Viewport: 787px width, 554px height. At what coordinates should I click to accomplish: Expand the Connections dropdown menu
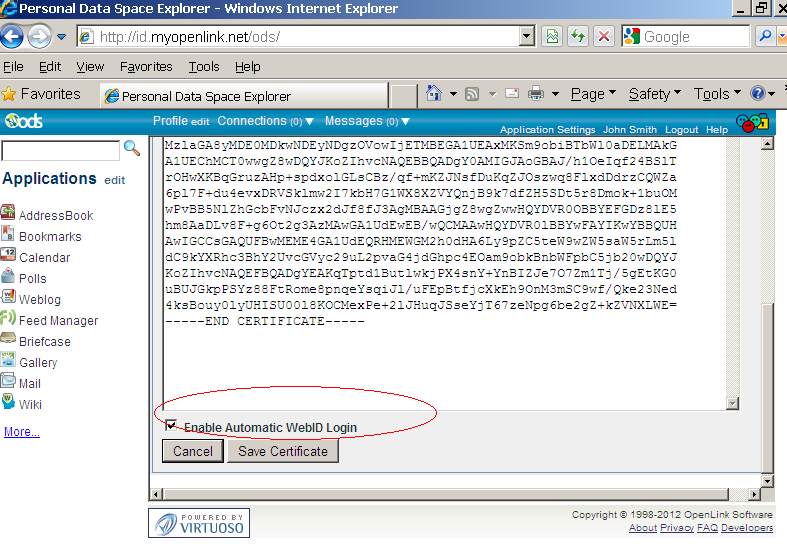265,121
